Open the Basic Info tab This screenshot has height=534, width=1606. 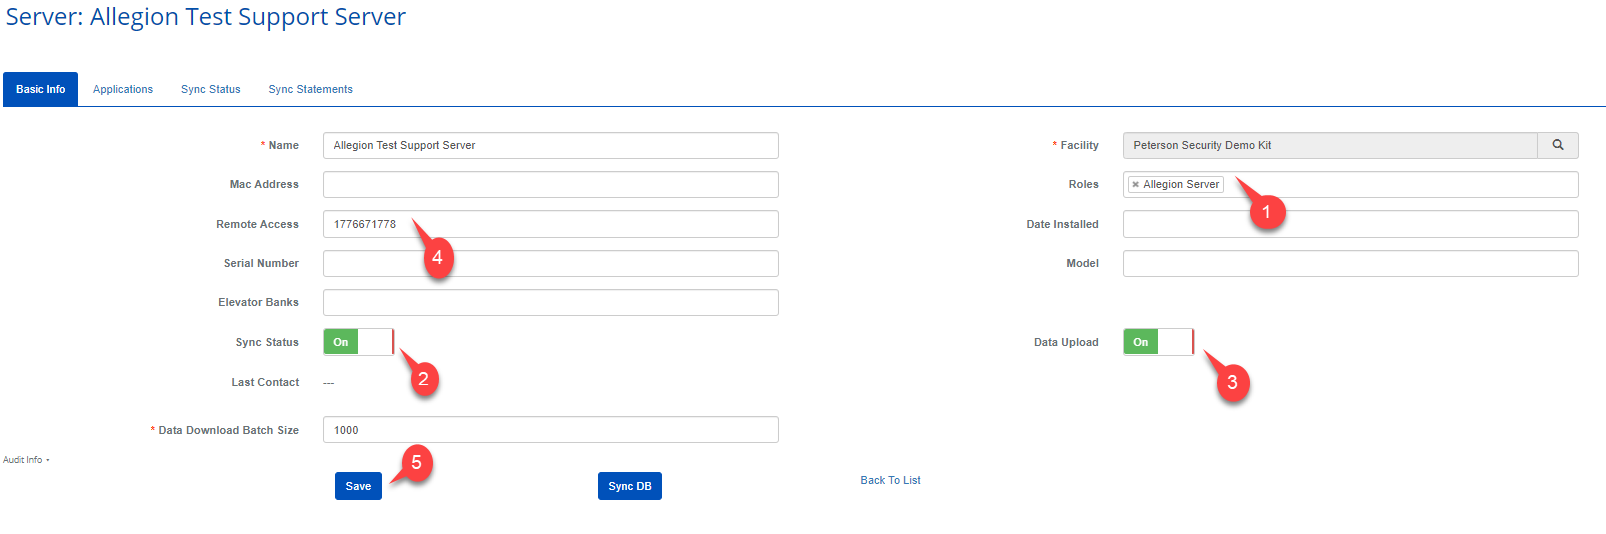41,89
